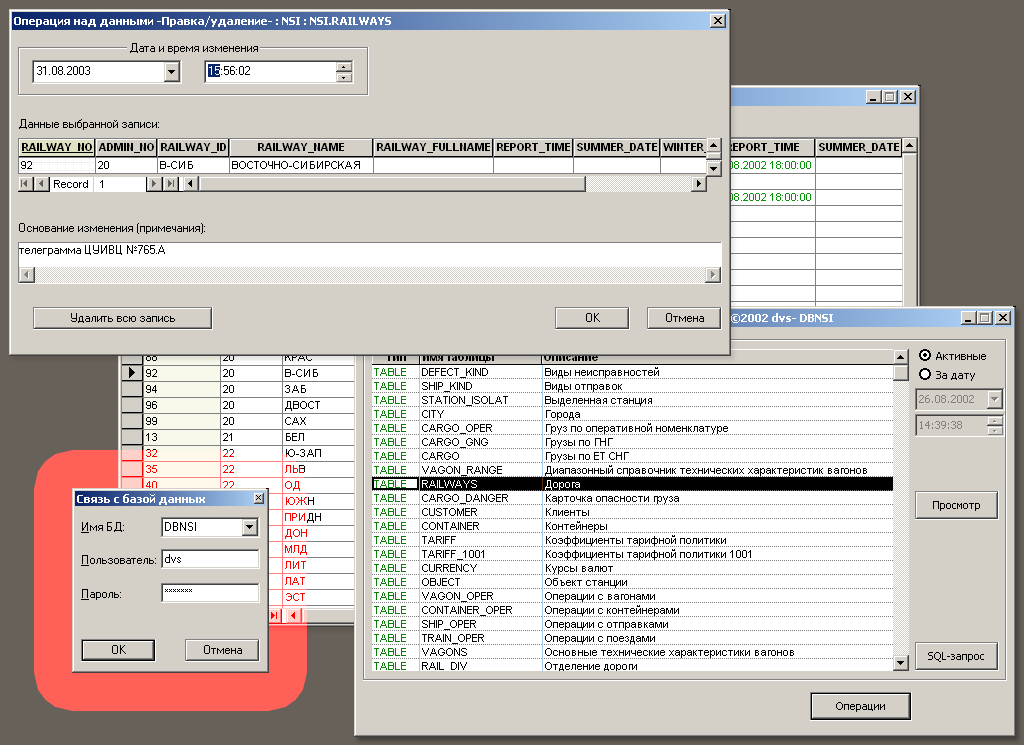The height and width of the screenshot is (745, 1024).
Task: Click the RAILWAY_ID column header
Action: [193, 147]
